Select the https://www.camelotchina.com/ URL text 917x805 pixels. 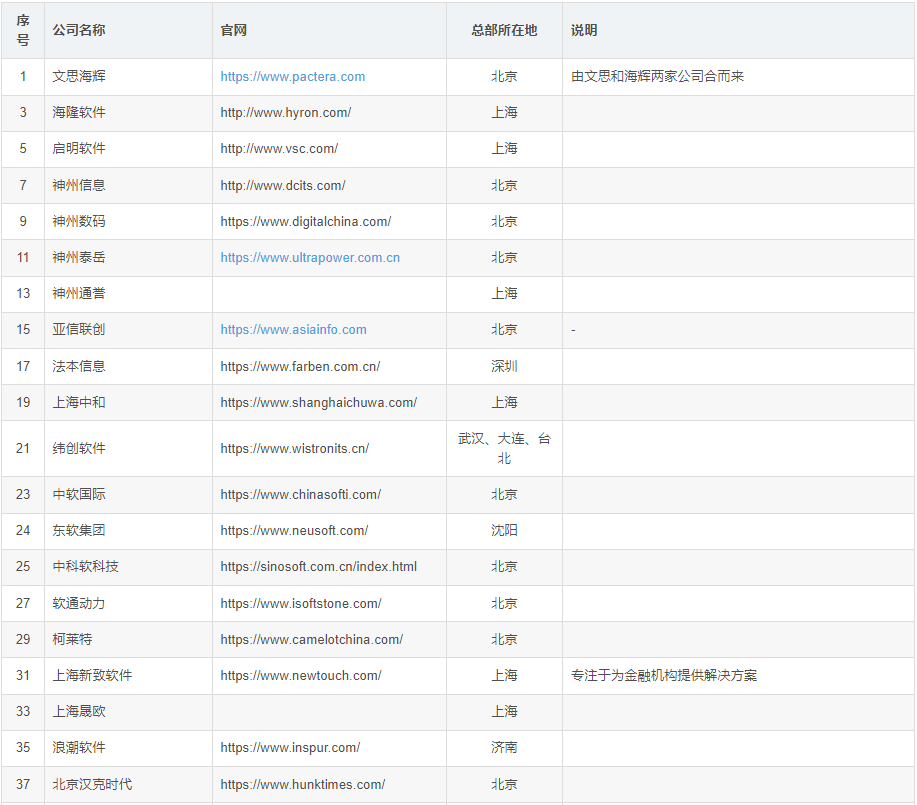click(311, 640)
